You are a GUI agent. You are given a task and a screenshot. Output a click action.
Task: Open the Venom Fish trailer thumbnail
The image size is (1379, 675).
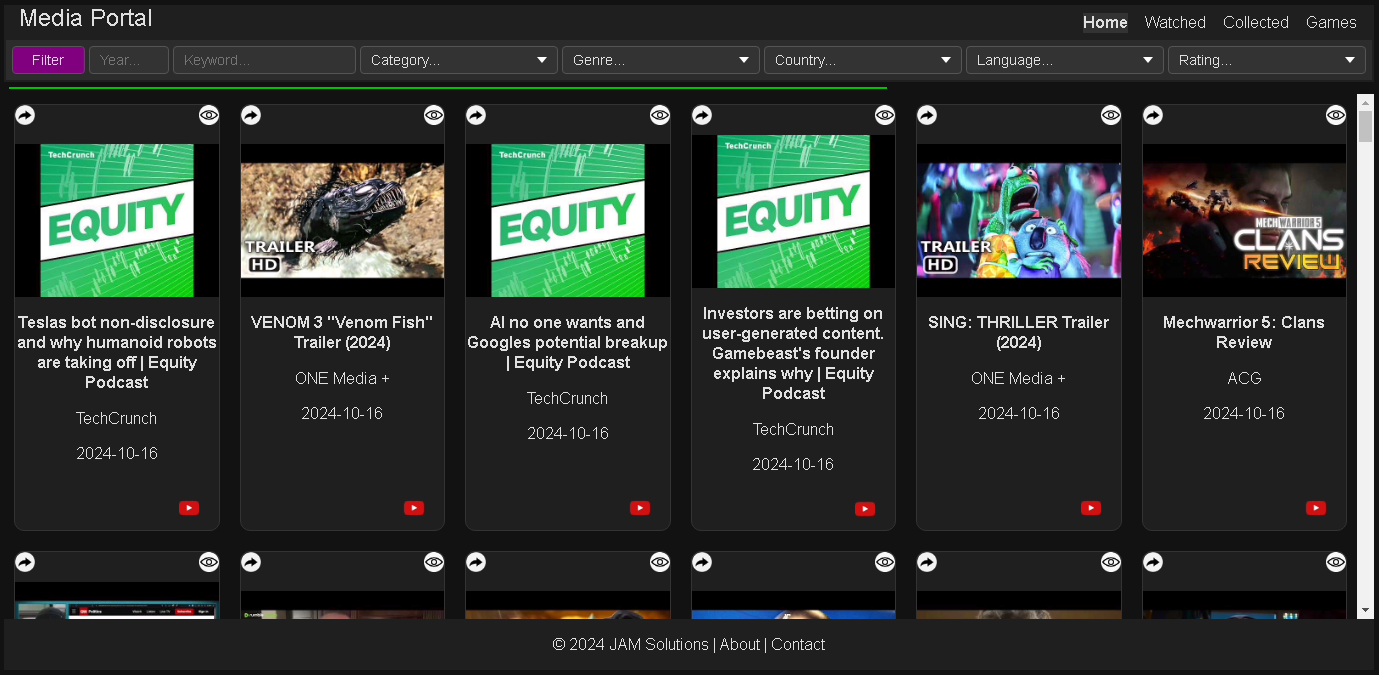pyautogui.click(x=342, y=220)
